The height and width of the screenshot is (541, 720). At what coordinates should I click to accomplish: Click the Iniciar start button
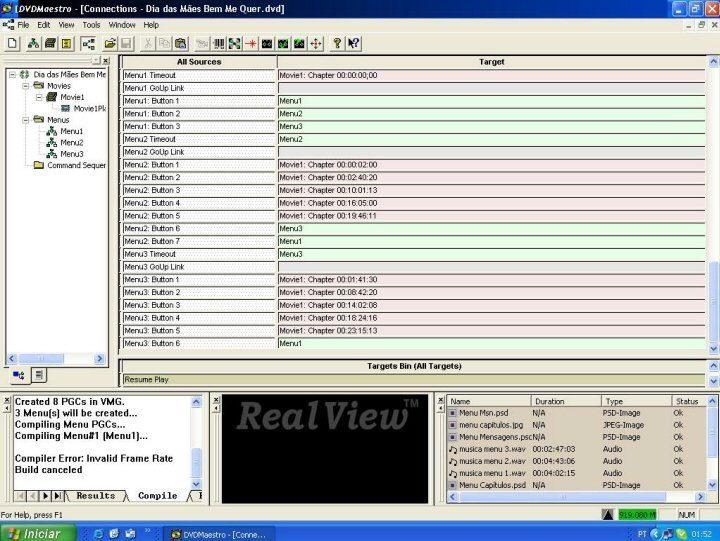pyautogui.click(x=32, y=533)
